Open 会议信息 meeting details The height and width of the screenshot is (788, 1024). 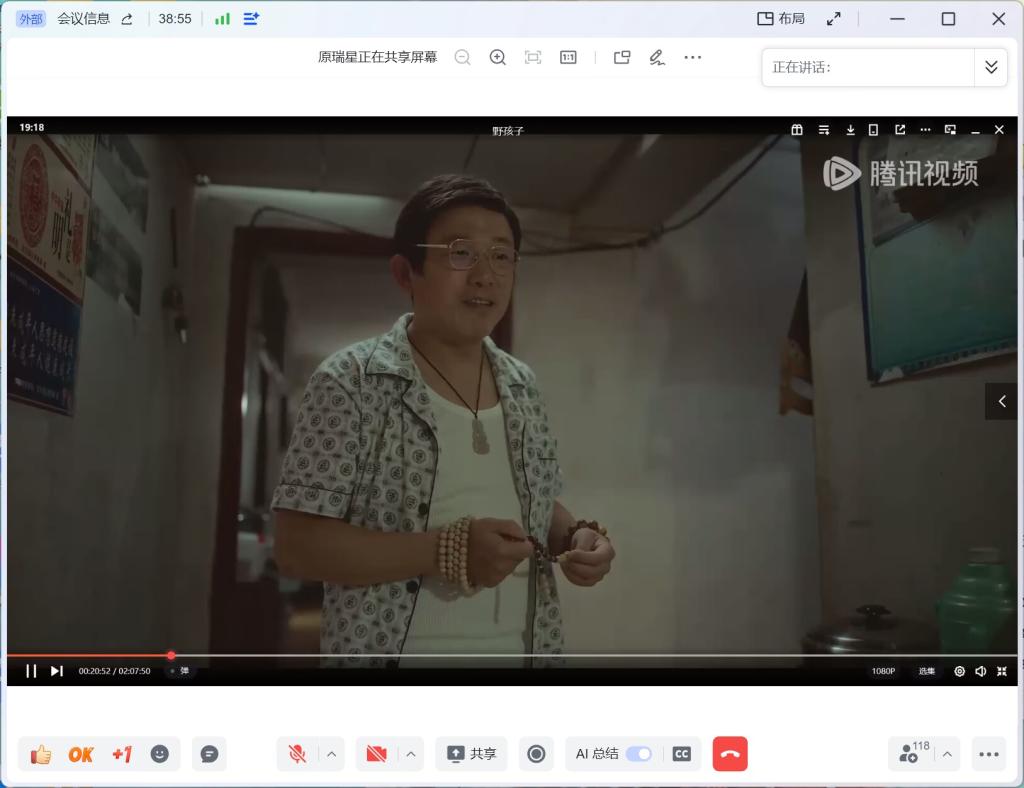[x=84, y=19]
